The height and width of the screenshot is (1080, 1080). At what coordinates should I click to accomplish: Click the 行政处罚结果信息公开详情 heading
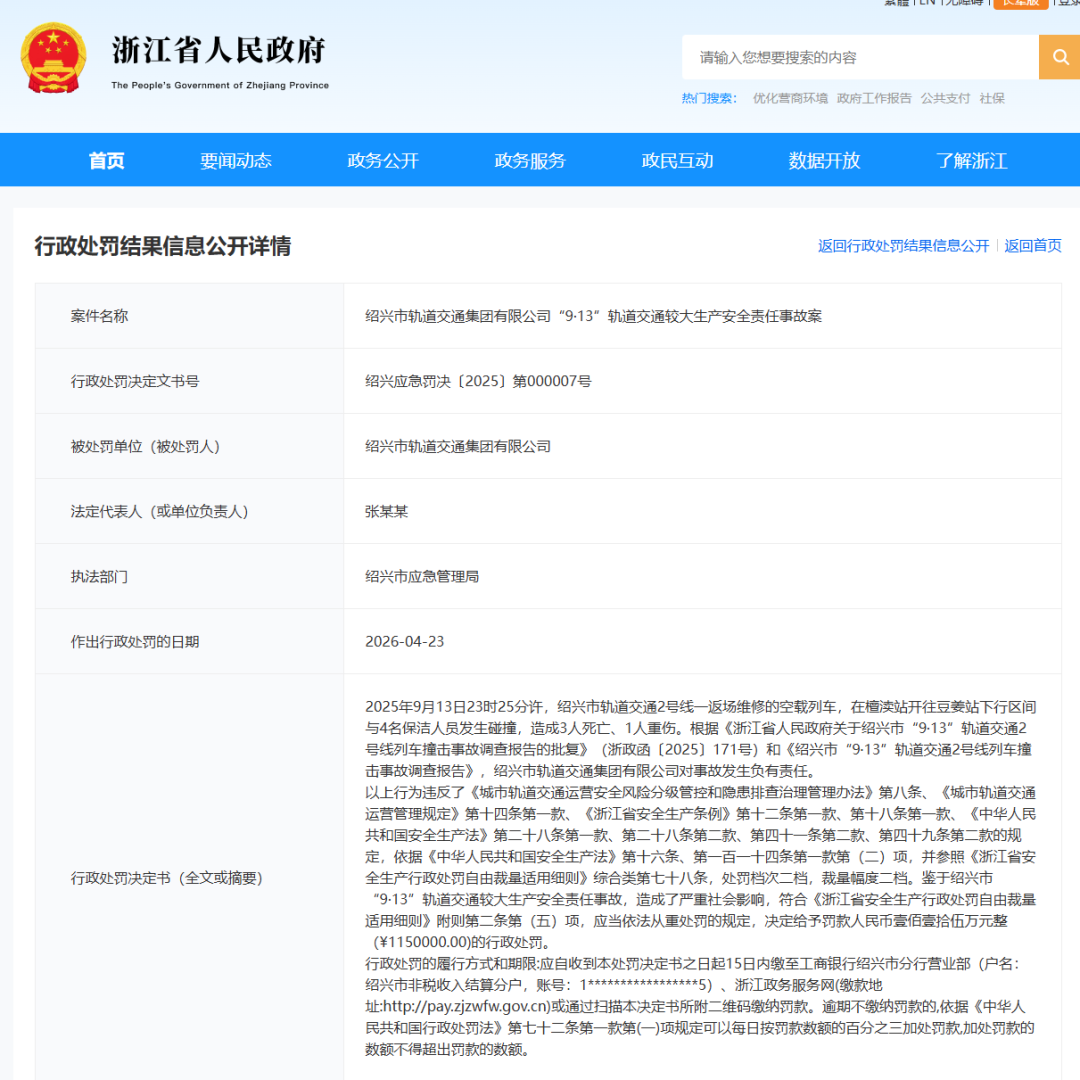click(x=163, y=246)
